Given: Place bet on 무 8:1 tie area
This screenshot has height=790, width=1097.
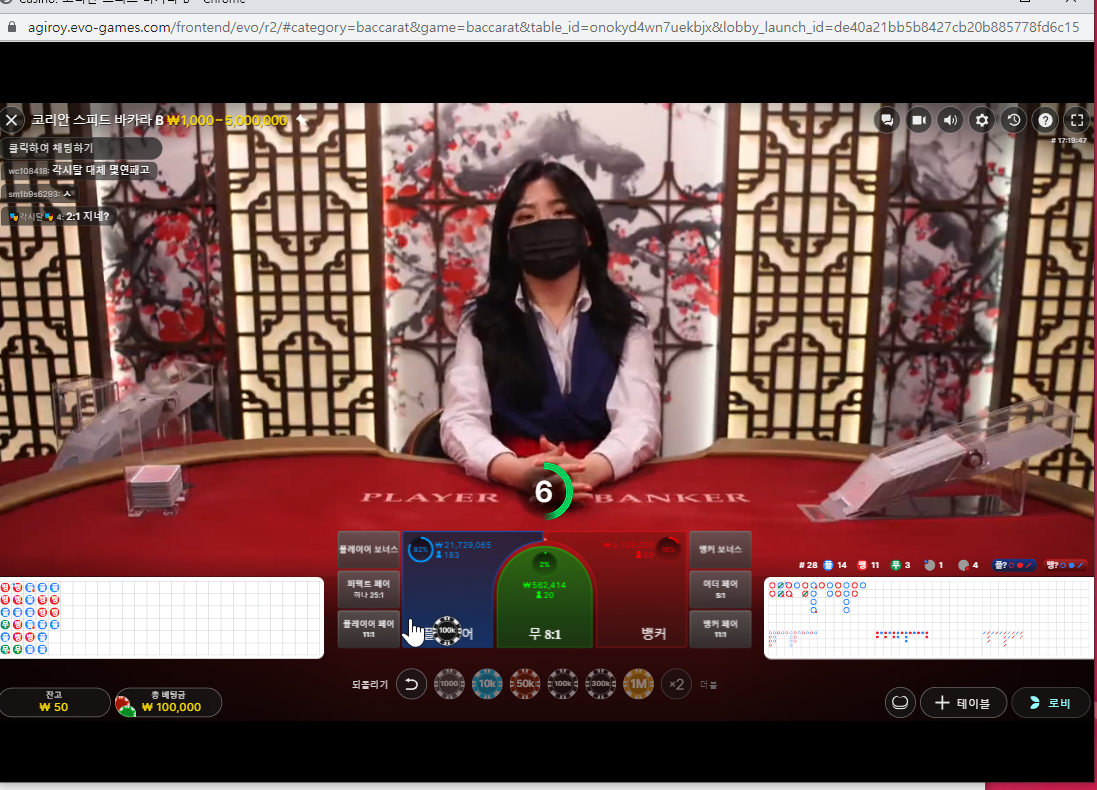Looking at the screenshot, I should click(544, 599).
